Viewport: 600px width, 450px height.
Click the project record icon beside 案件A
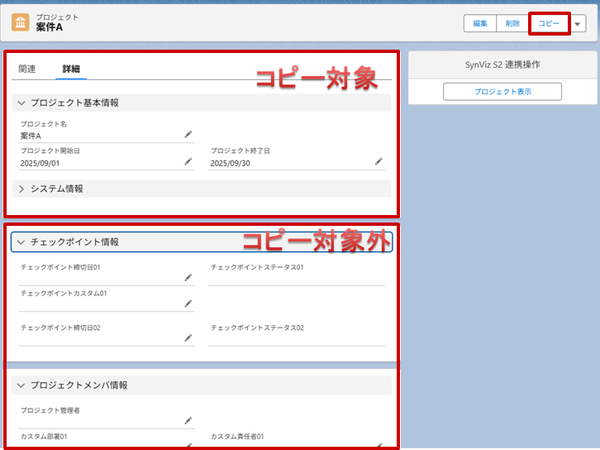point(20,22)
